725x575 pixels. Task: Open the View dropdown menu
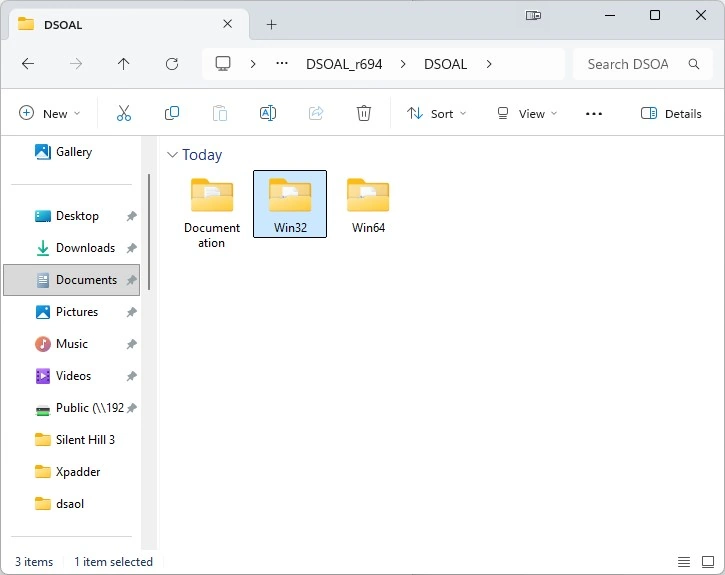[x=527, y=113]
